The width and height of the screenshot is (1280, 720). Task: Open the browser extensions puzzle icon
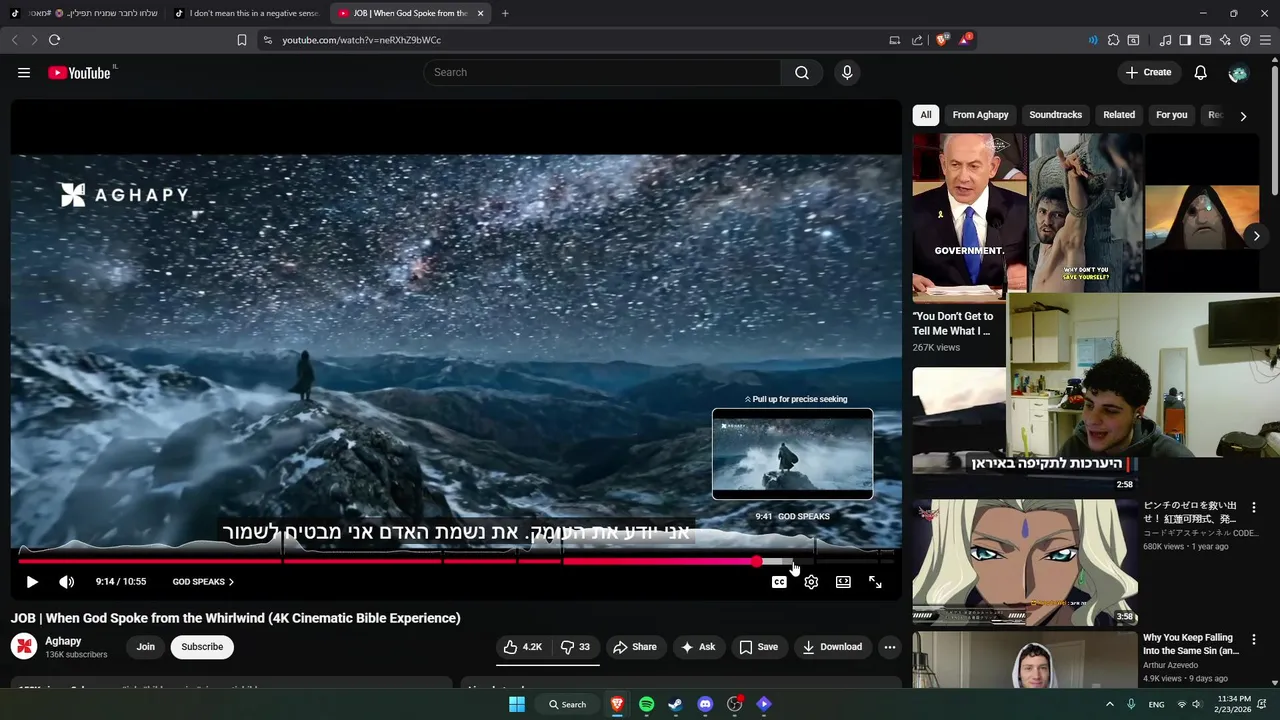click(x=1113, y=40)
